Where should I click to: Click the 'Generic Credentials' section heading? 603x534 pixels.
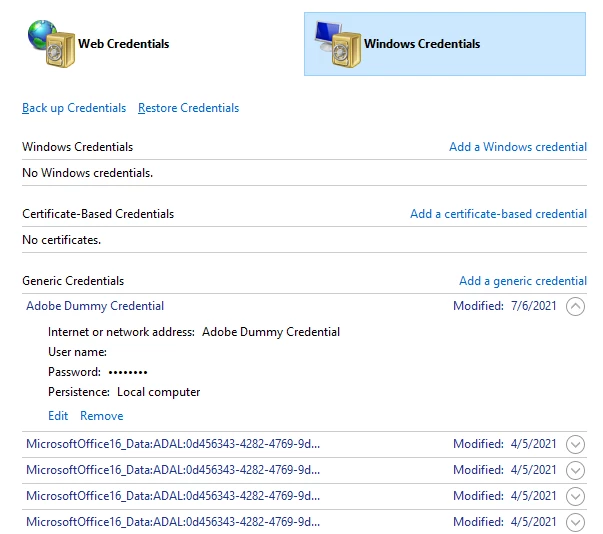(73, 281)
